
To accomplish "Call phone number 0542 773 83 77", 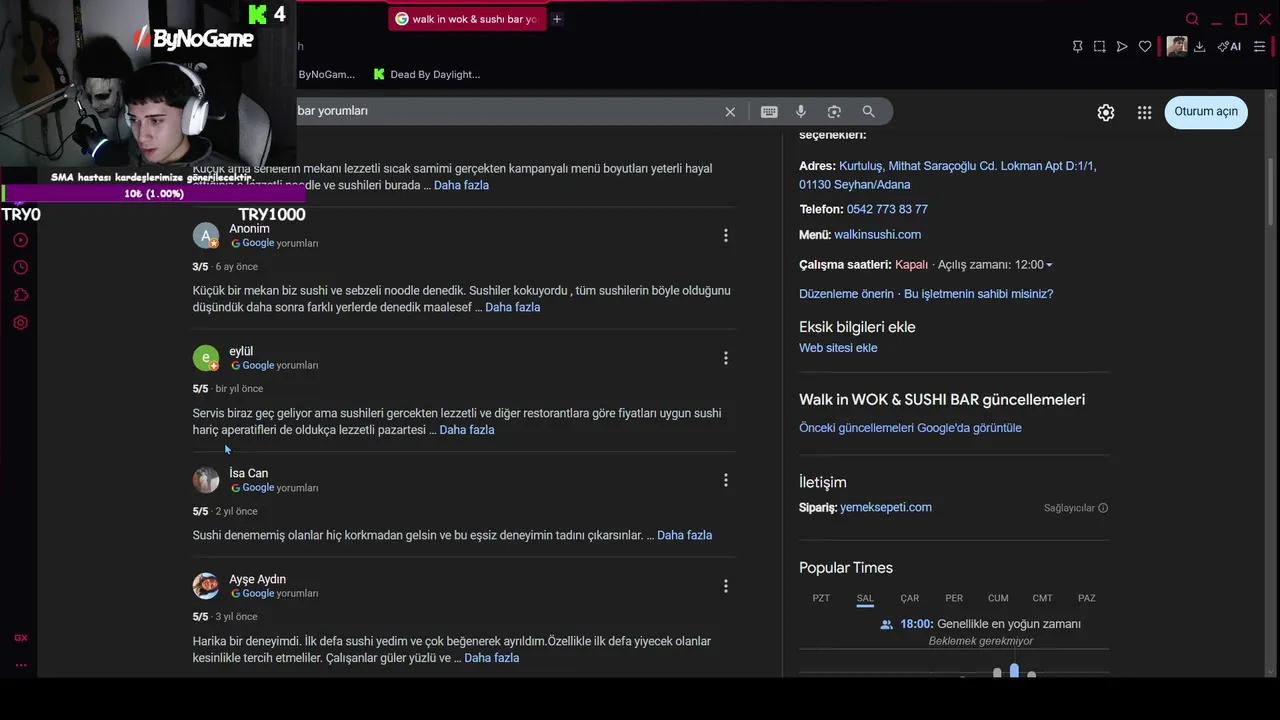I will coord(887,209).
